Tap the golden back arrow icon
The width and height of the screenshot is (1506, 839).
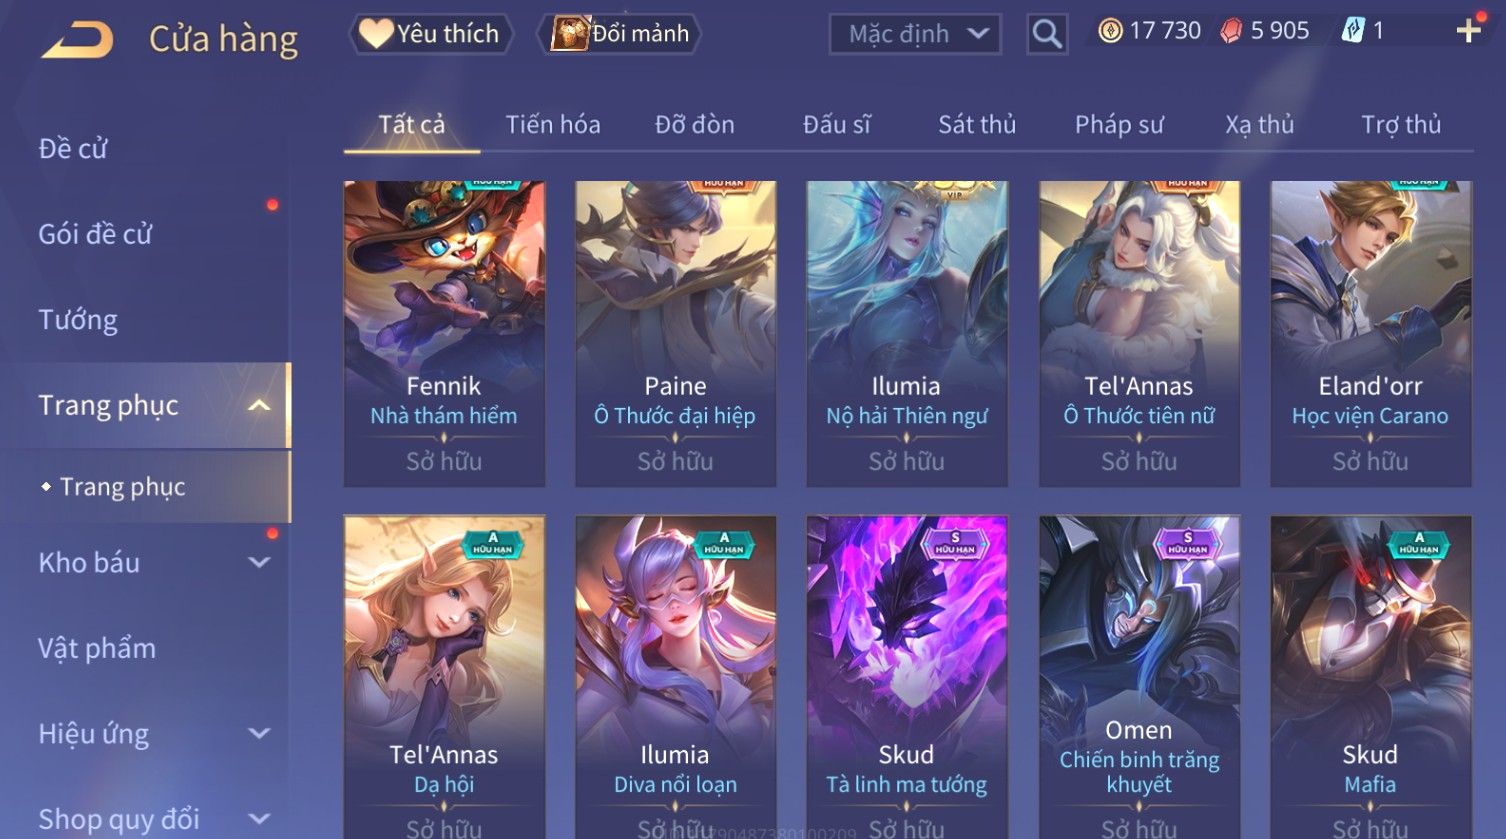77,40
